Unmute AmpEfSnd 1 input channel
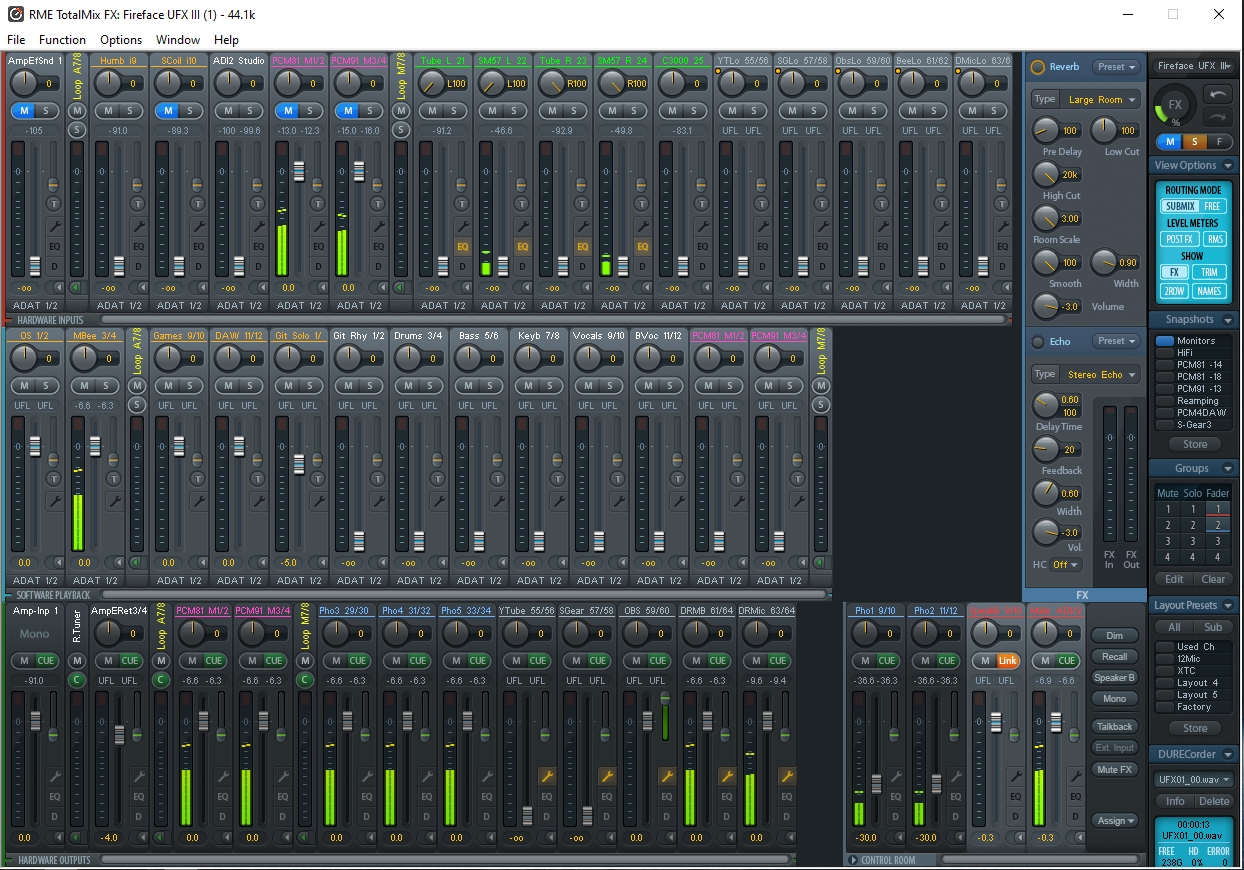 tap(22, 110)
